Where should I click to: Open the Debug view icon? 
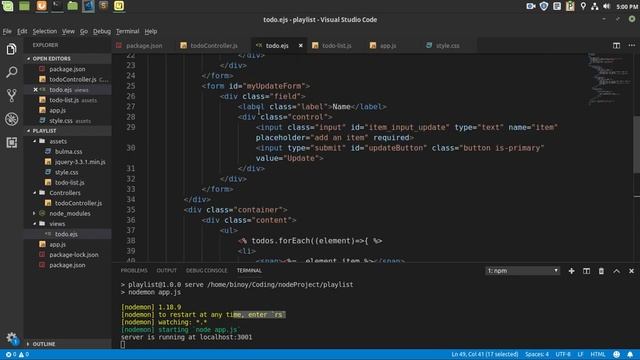pyautogui.click(x=11, y=119)
